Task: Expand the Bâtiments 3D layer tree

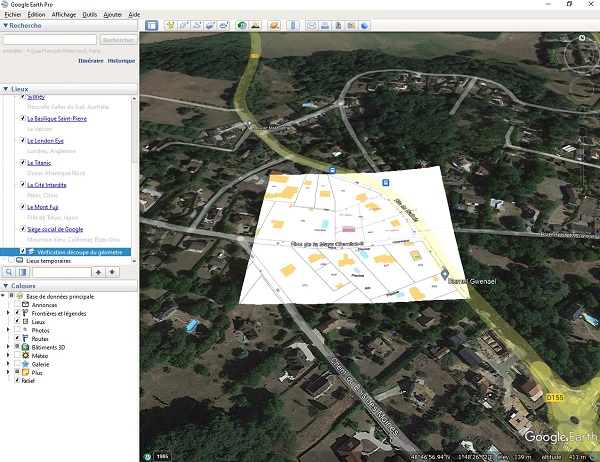Action: click(9, 347)
